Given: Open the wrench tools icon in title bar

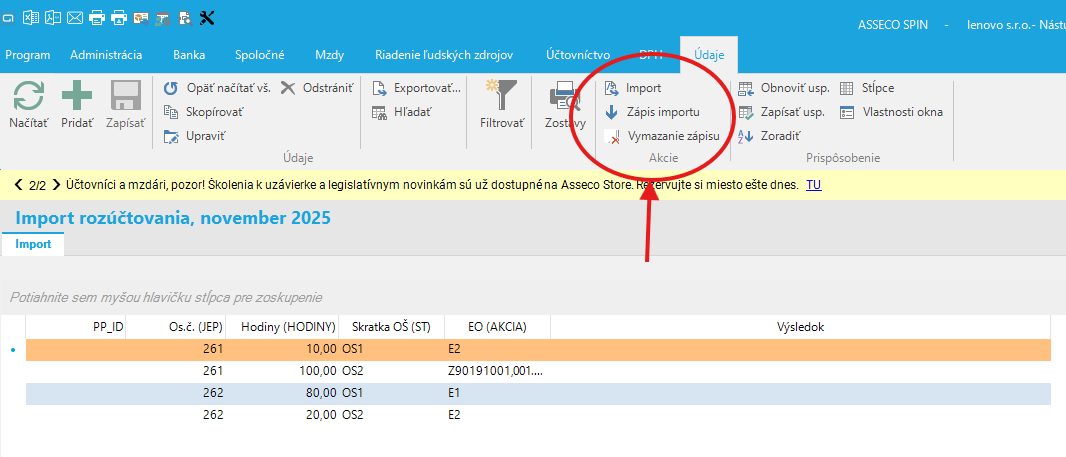Looking at the screenshot, I should point(208,17).
